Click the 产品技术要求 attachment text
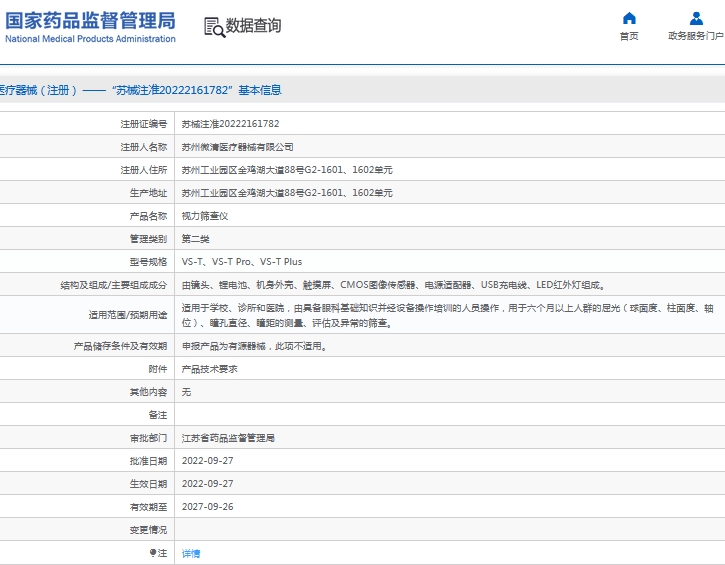This screenshot has height=565, width=725. tap(209, 369)
